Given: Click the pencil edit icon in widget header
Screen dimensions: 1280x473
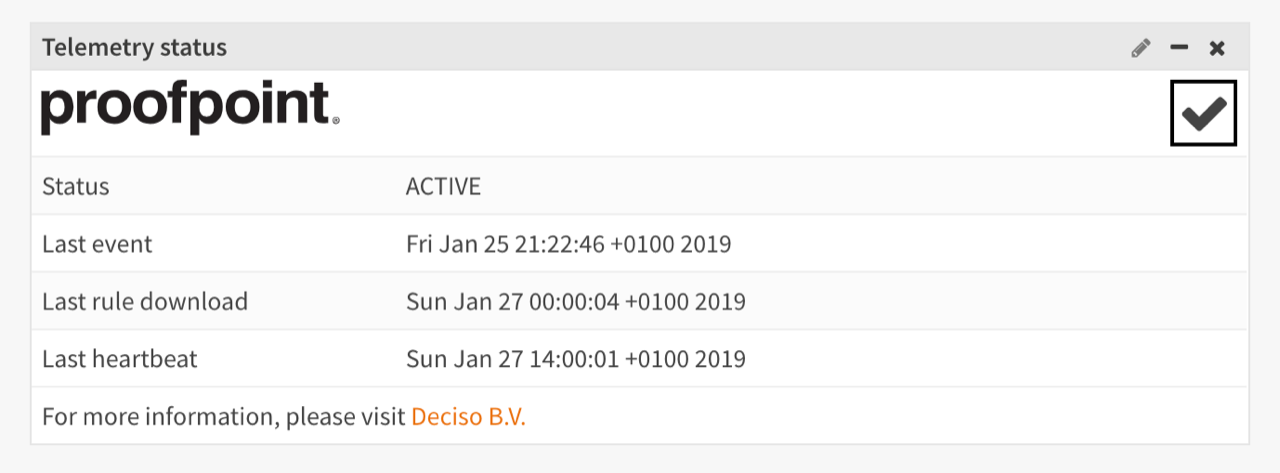Looking at the screenshot, I should click(x=1141, y=48).
